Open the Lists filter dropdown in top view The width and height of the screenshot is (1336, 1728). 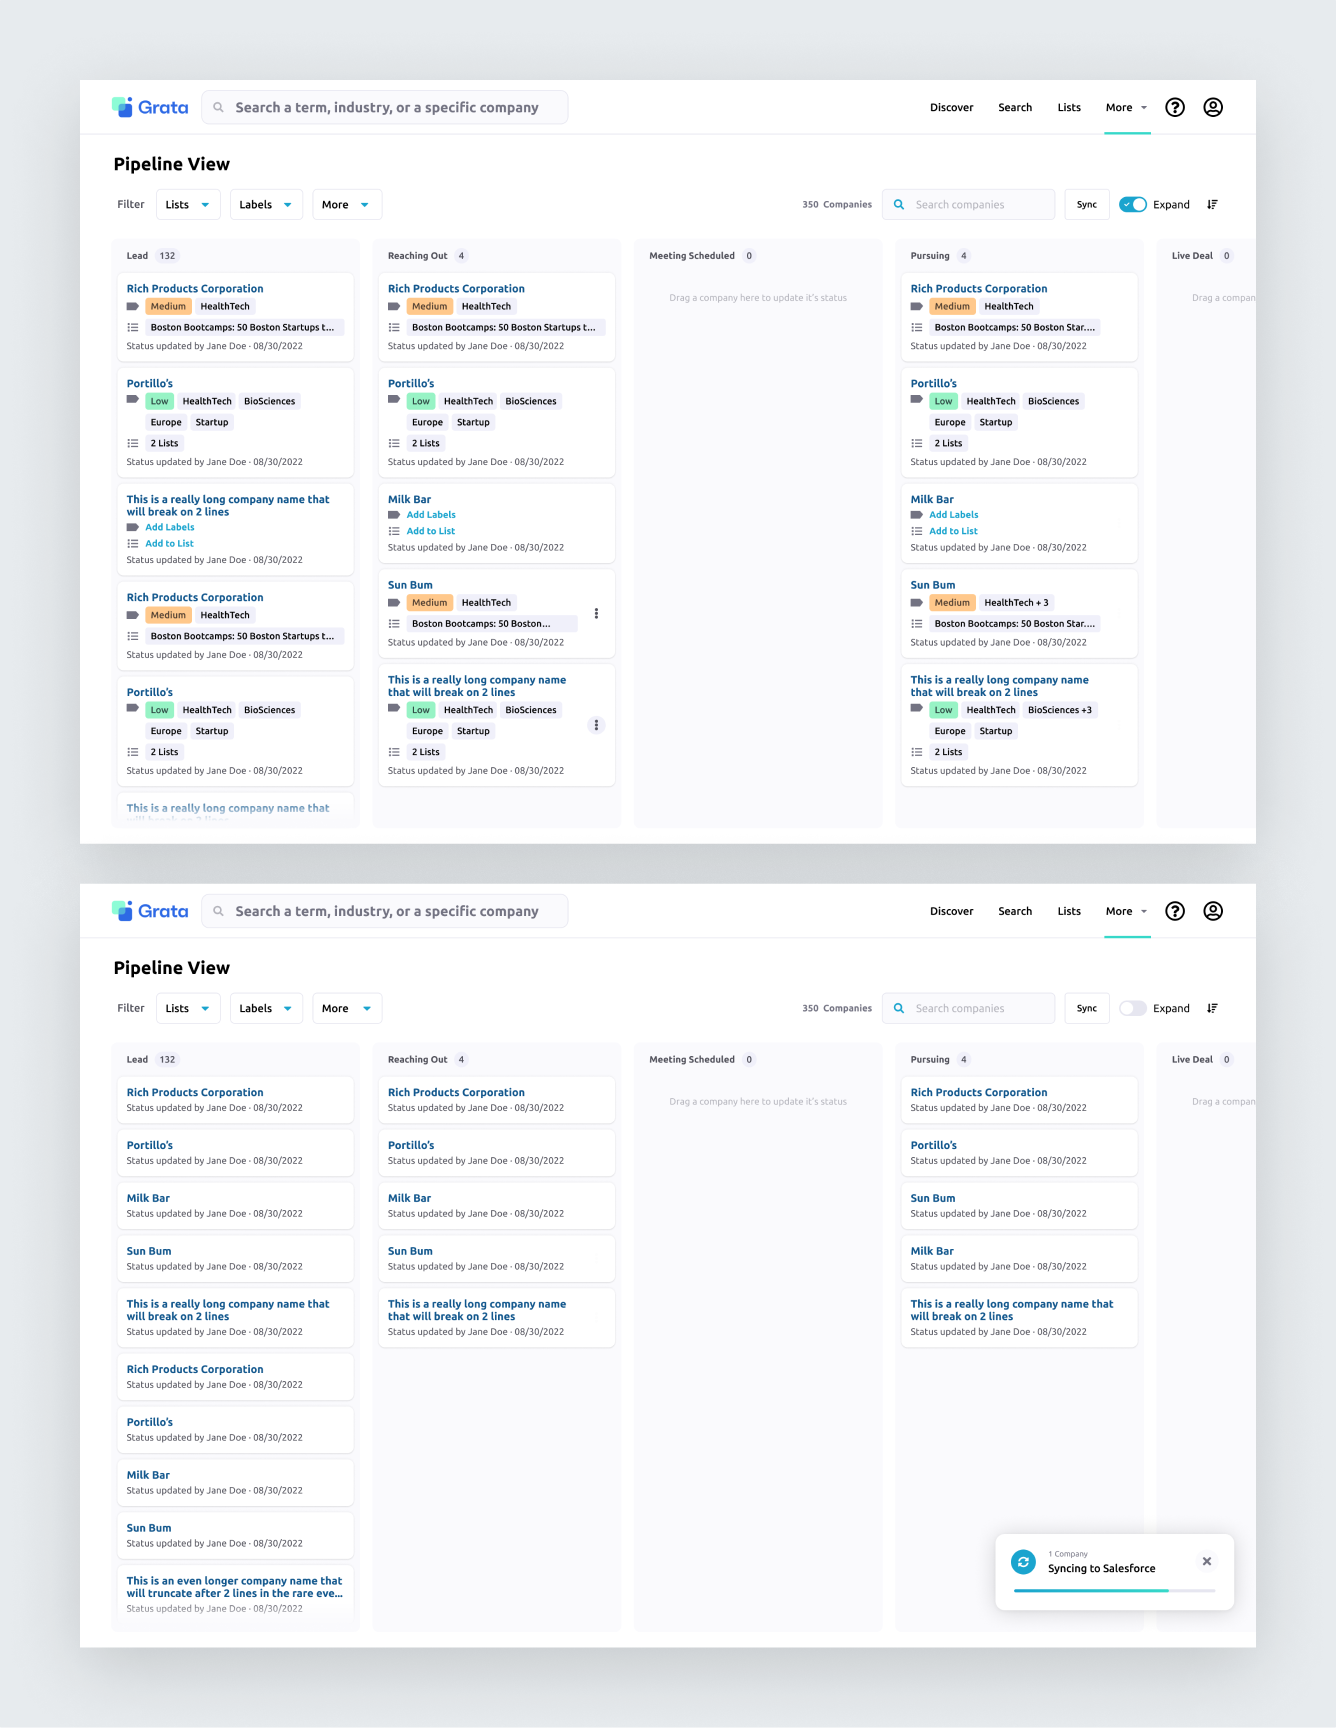point(188,204)
